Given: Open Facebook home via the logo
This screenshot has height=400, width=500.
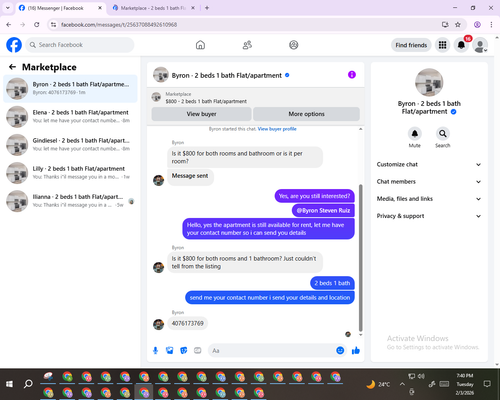Looking at the screenshot, I should pyautogui.click(x=14, y=45).
